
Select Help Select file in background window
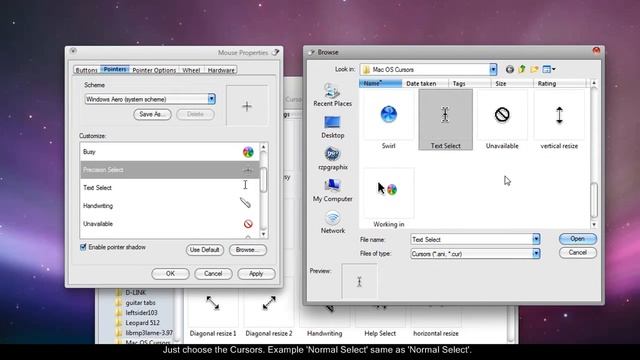[x=380, y=320]
